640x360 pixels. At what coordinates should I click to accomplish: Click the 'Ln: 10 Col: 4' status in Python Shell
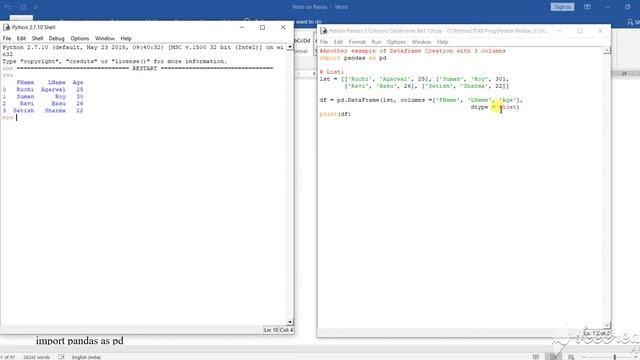point(278,330)
